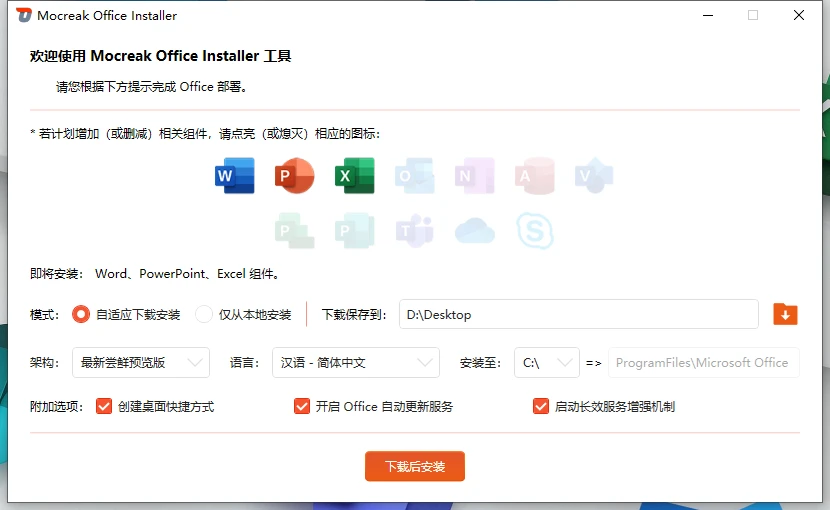Image resolution: width=830 pixels, height=510 pixels.
Task: Toggle the Excel component icon
Action: click(355, 175)
